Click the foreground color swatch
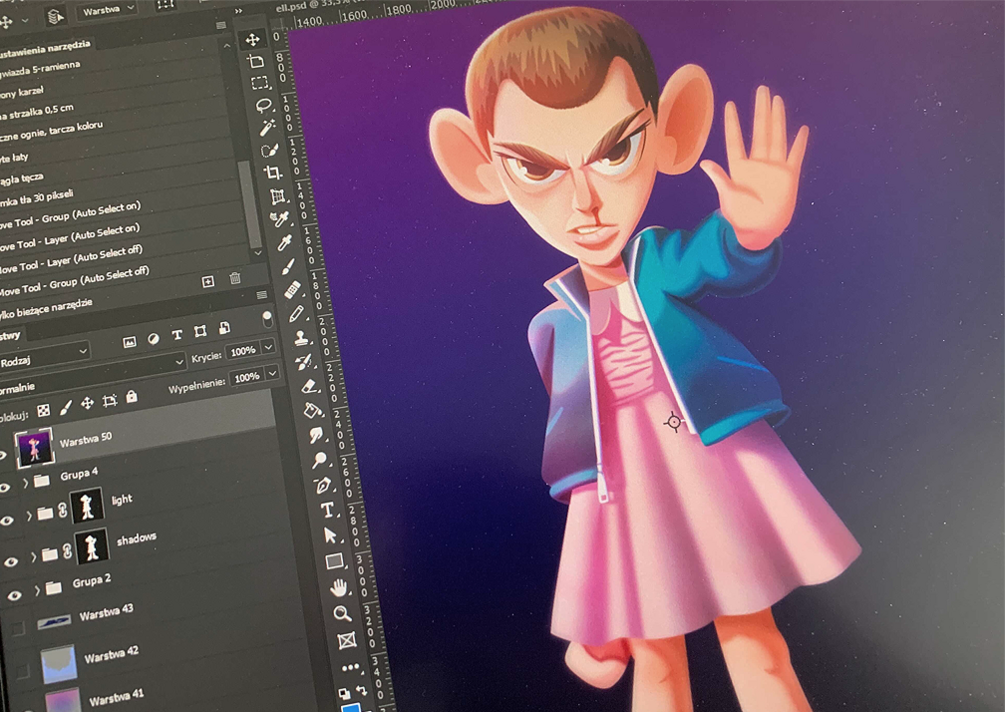The width and height of the screenshot is (1005, 712). [351, 708]
